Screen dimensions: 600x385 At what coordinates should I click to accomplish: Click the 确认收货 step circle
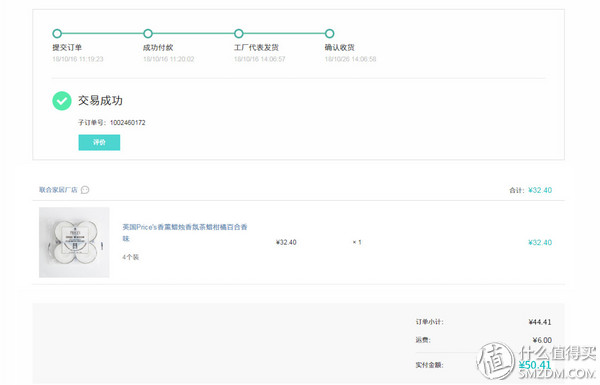coord(329,34)
